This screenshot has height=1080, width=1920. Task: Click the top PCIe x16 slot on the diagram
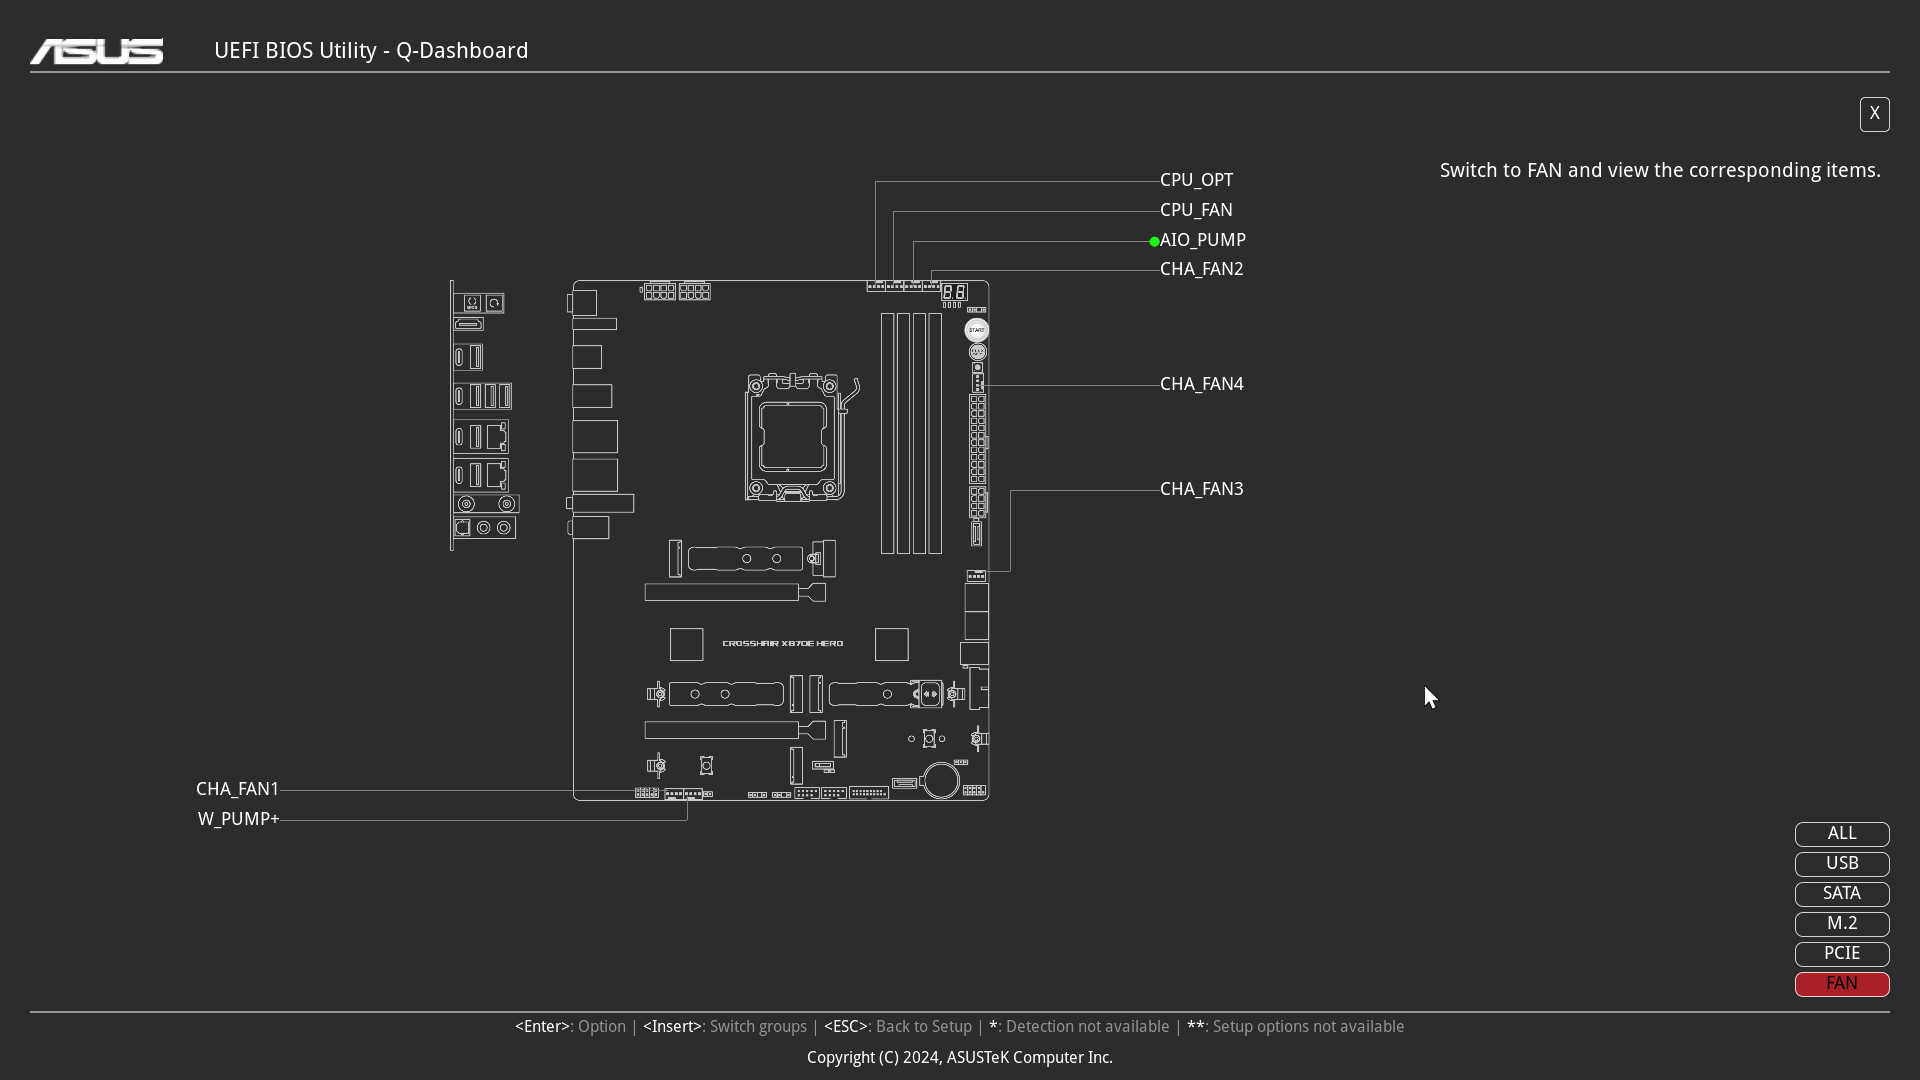pyautogui.click(x=735, y=593)
